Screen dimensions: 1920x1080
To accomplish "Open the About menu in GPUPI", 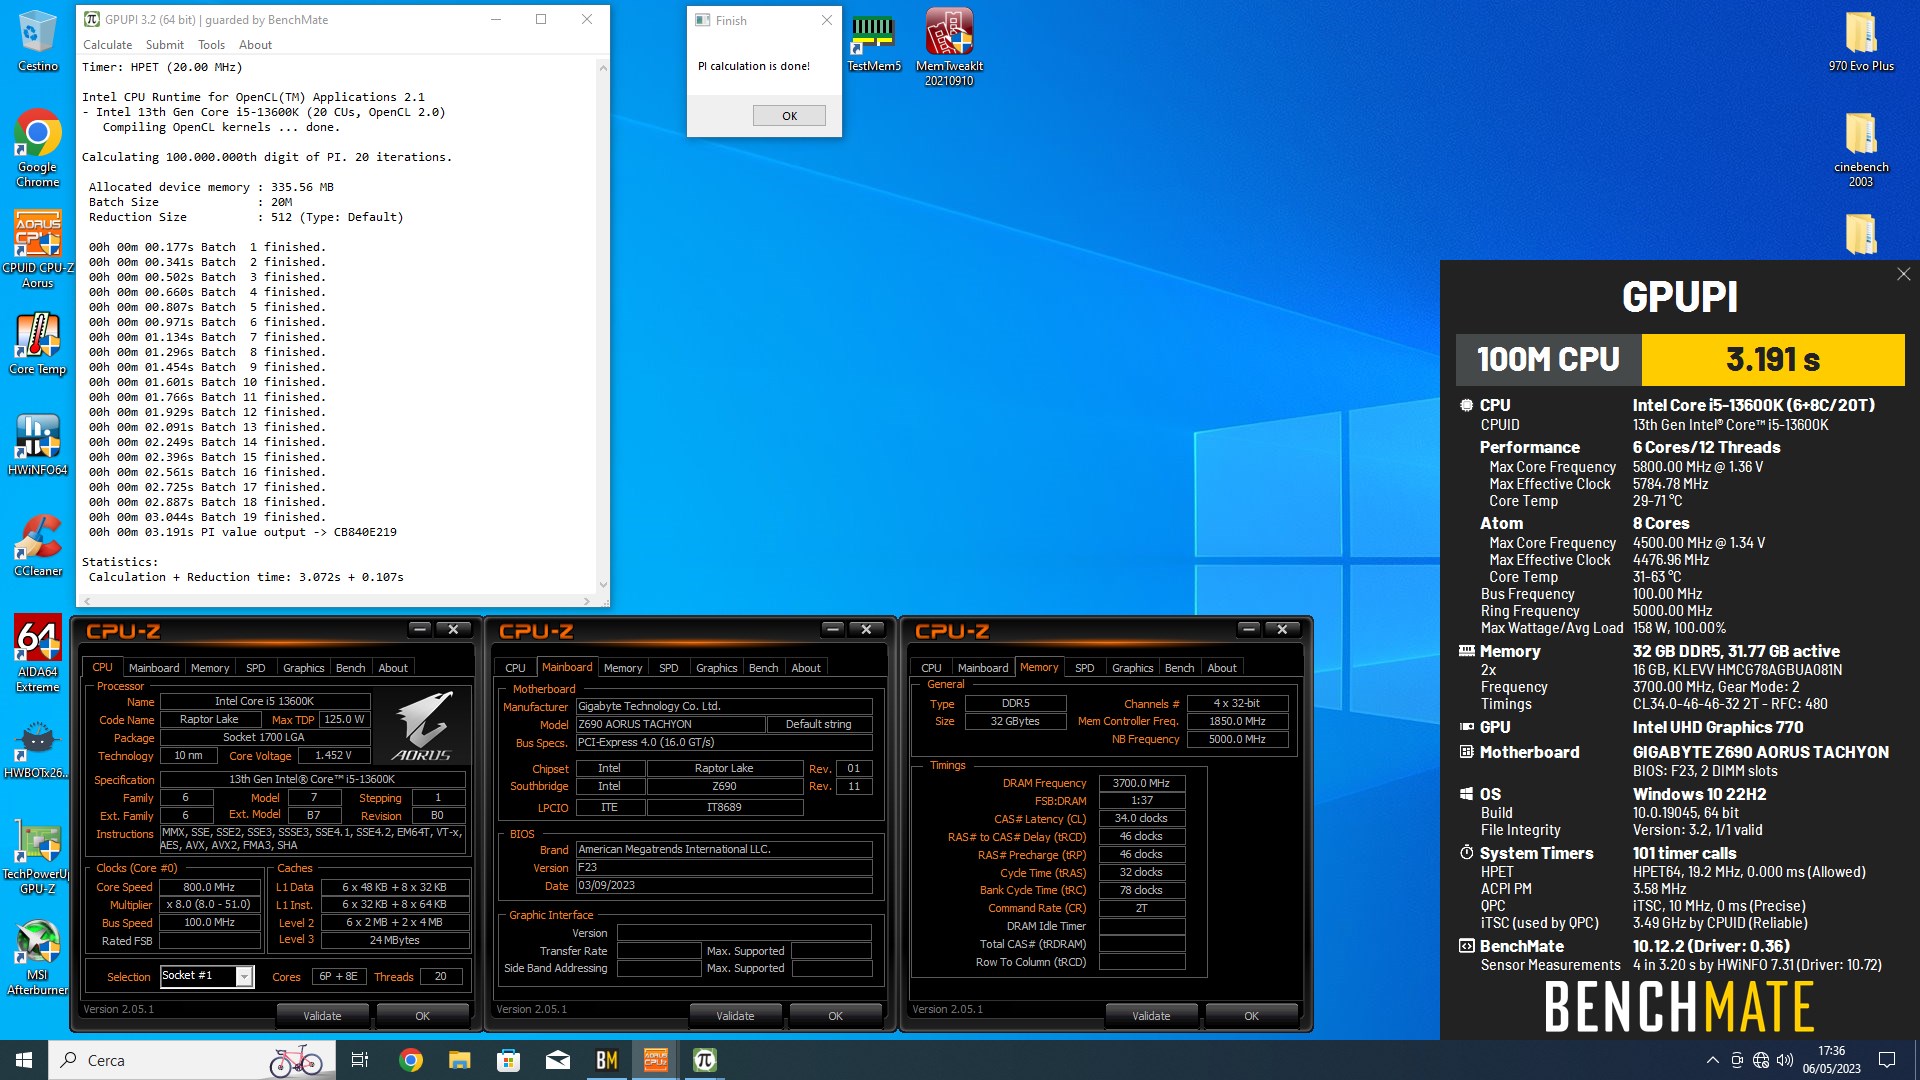I will pos(255,45).
